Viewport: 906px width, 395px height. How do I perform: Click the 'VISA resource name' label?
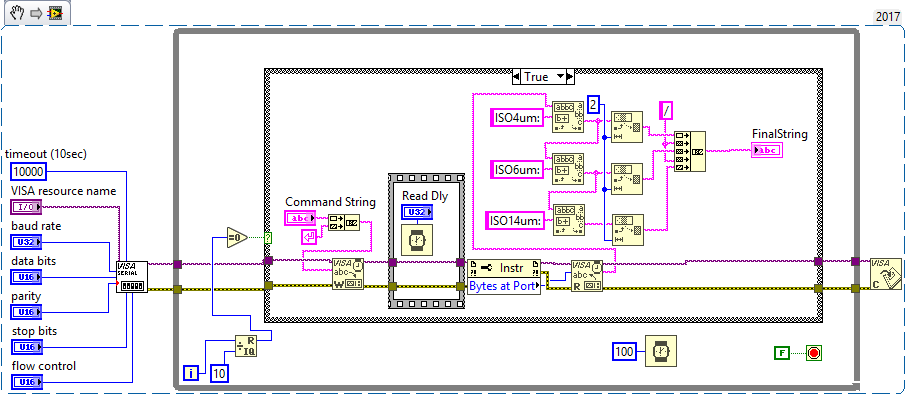pos(64,191)
